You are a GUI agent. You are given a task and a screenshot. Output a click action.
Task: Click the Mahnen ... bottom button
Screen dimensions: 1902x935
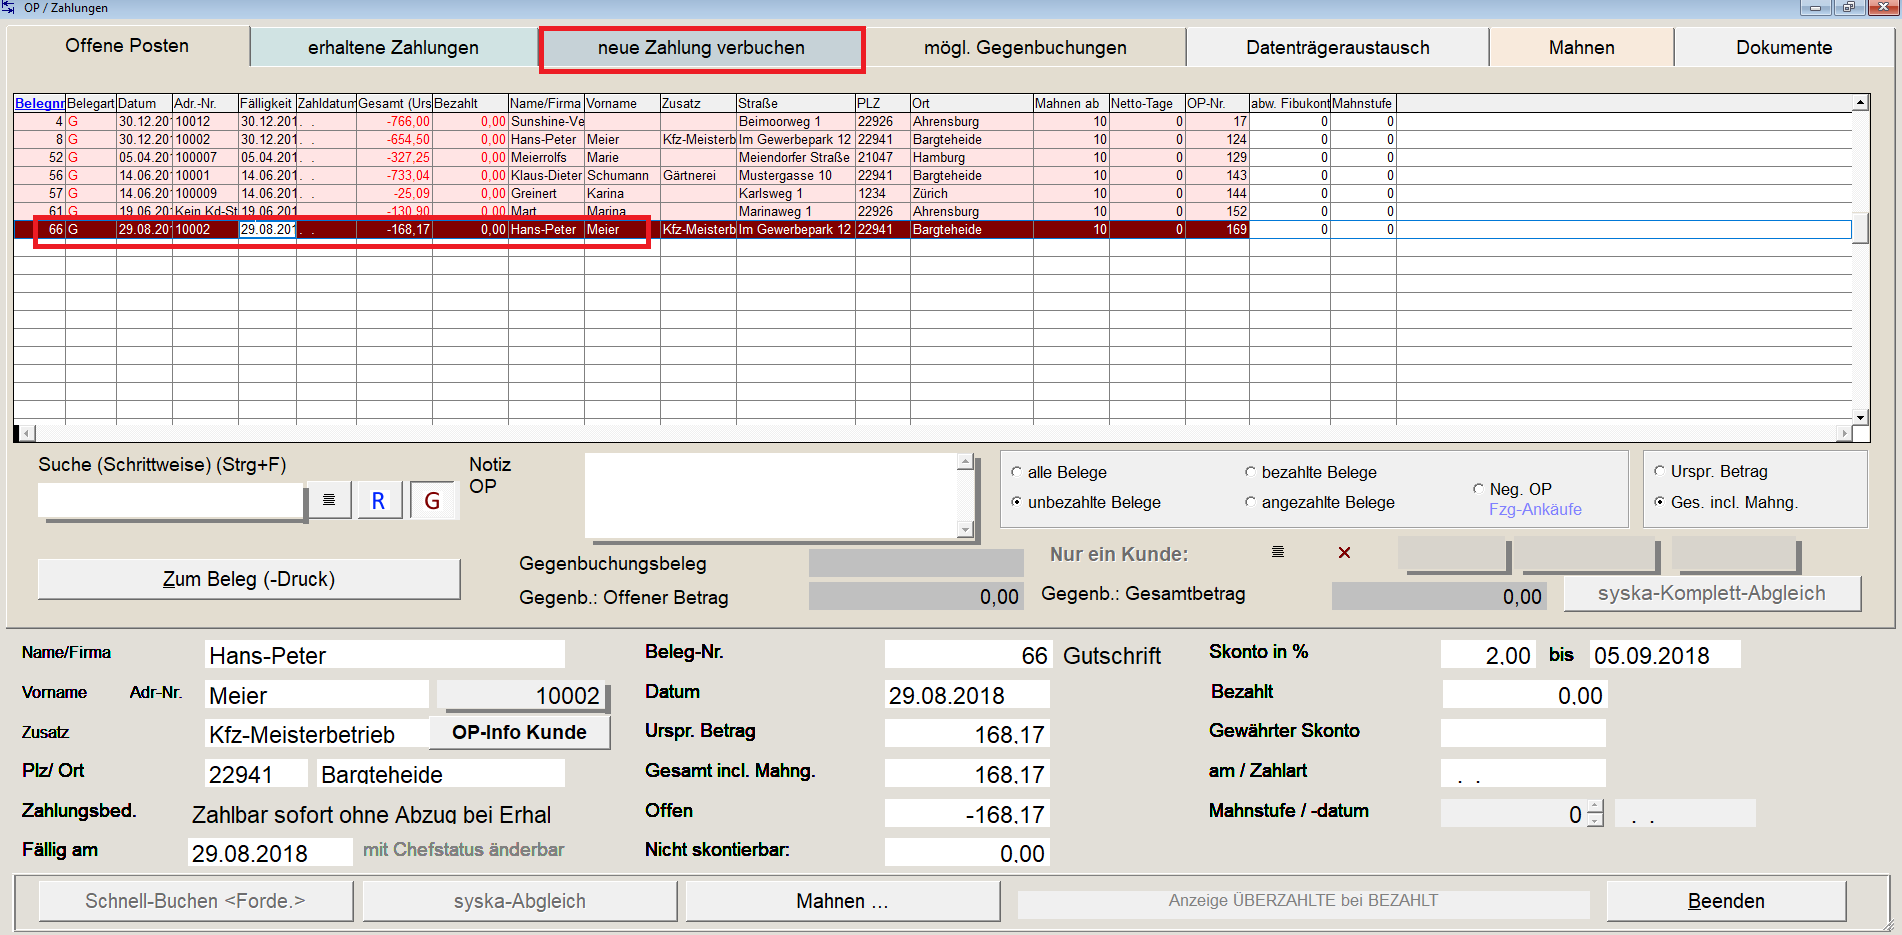[x=842, y=901]
